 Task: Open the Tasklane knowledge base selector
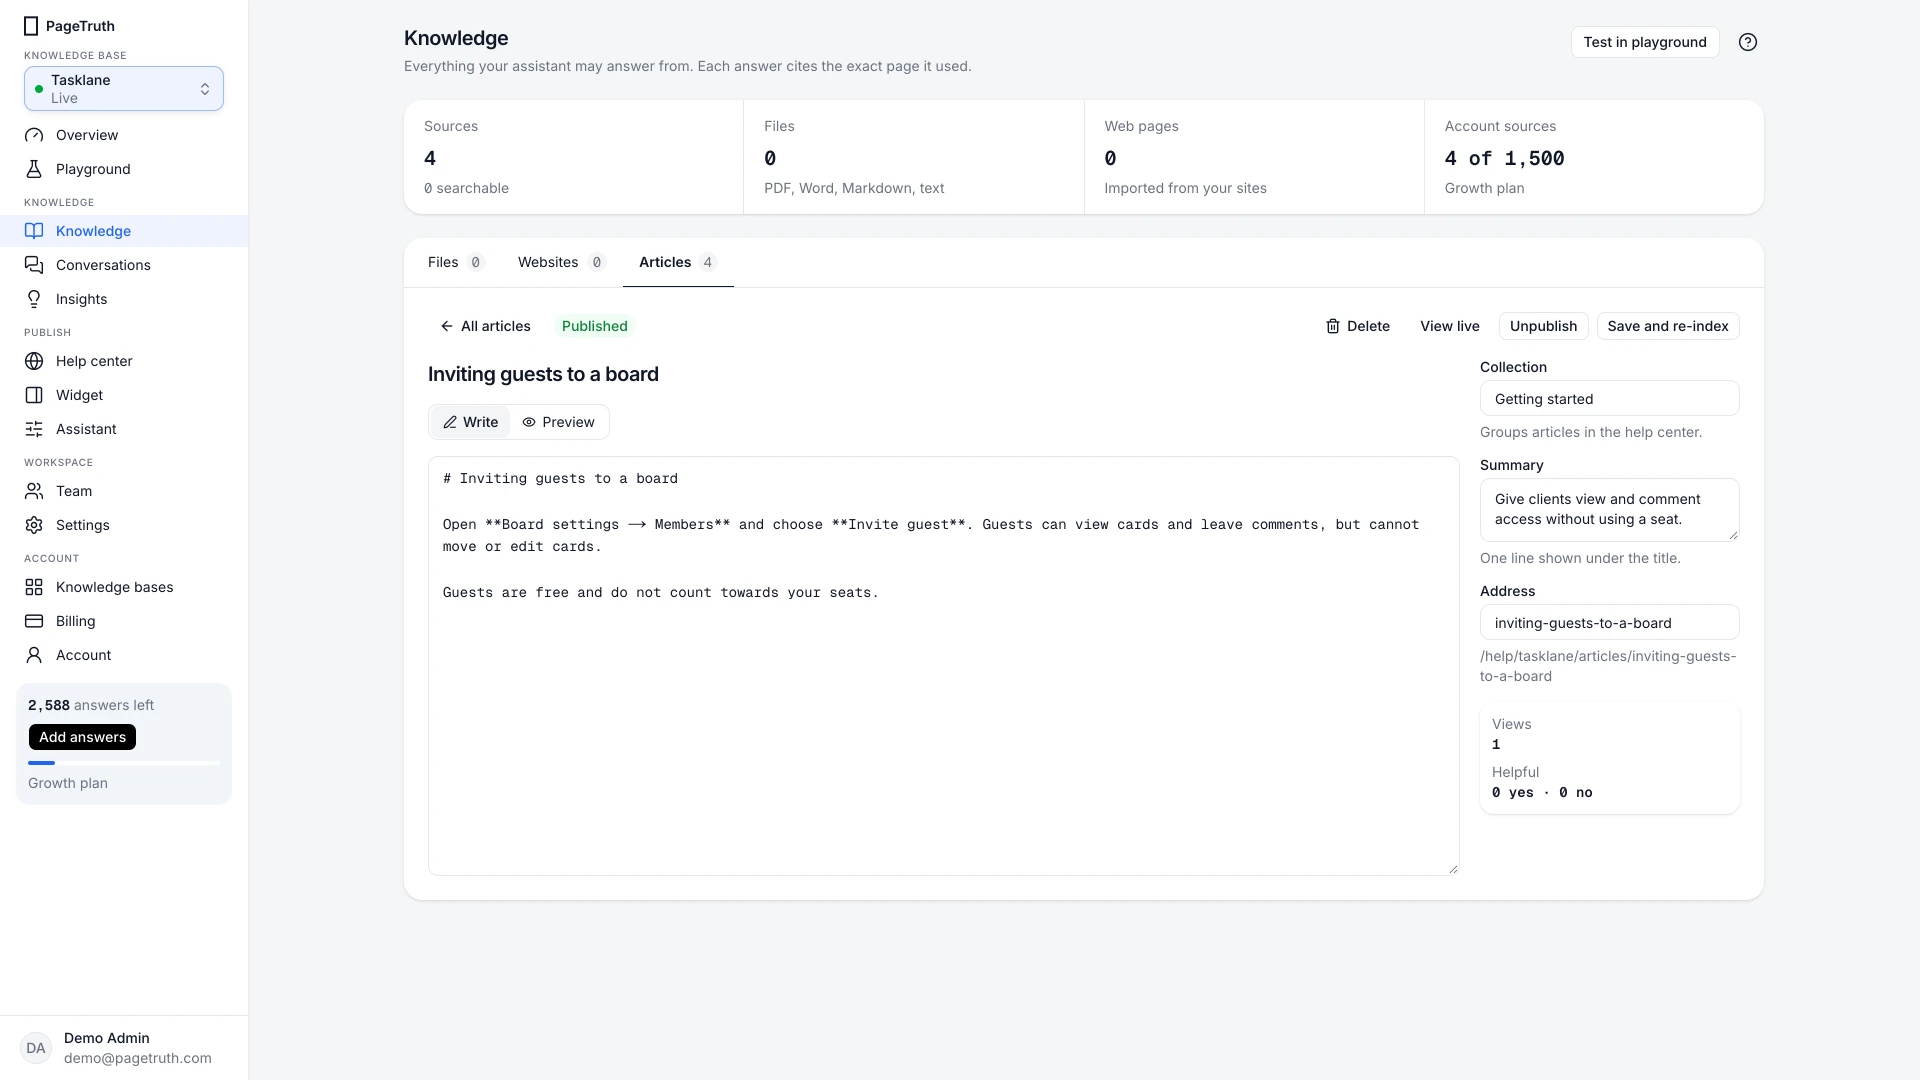pos(124,89)
